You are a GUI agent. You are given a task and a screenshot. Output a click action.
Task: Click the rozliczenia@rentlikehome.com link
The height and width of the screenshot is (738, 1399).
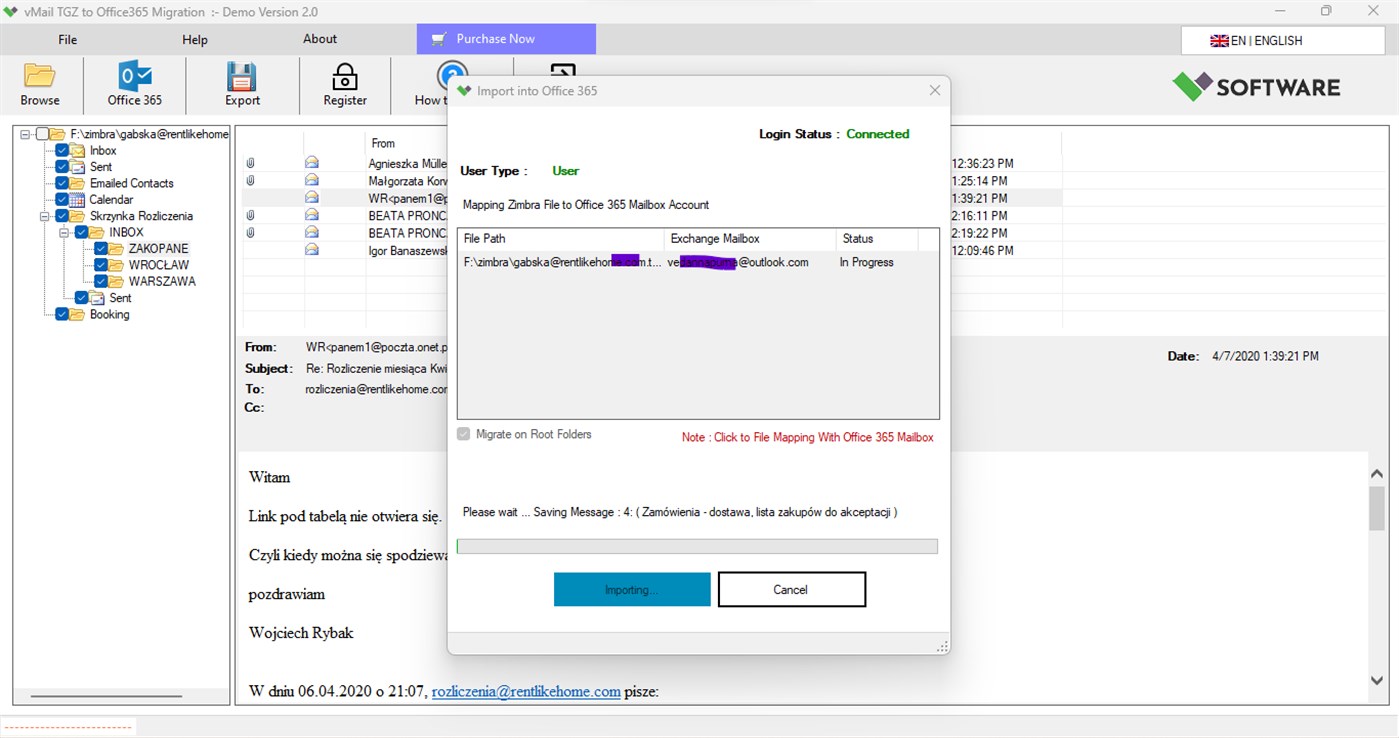tap(526, 691)
